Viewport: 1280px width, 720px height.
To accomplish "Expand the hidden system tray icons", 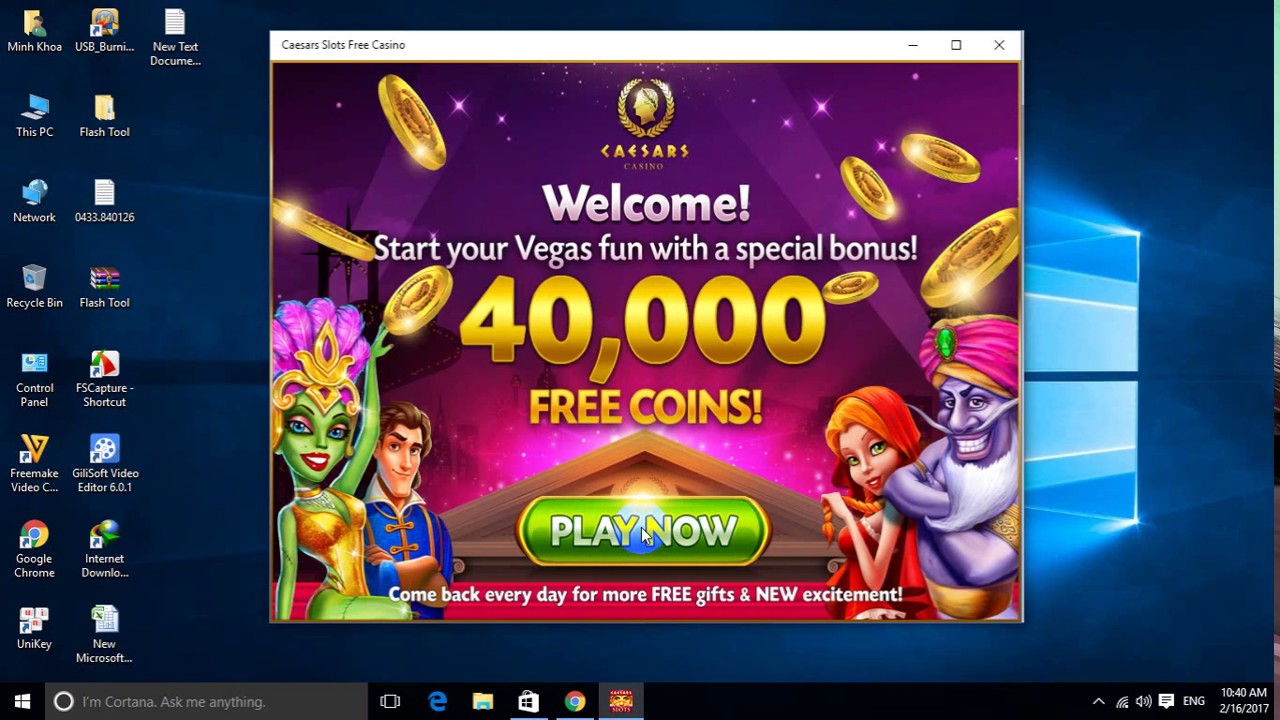I will pyautogui.click(x=1098, y=701).
